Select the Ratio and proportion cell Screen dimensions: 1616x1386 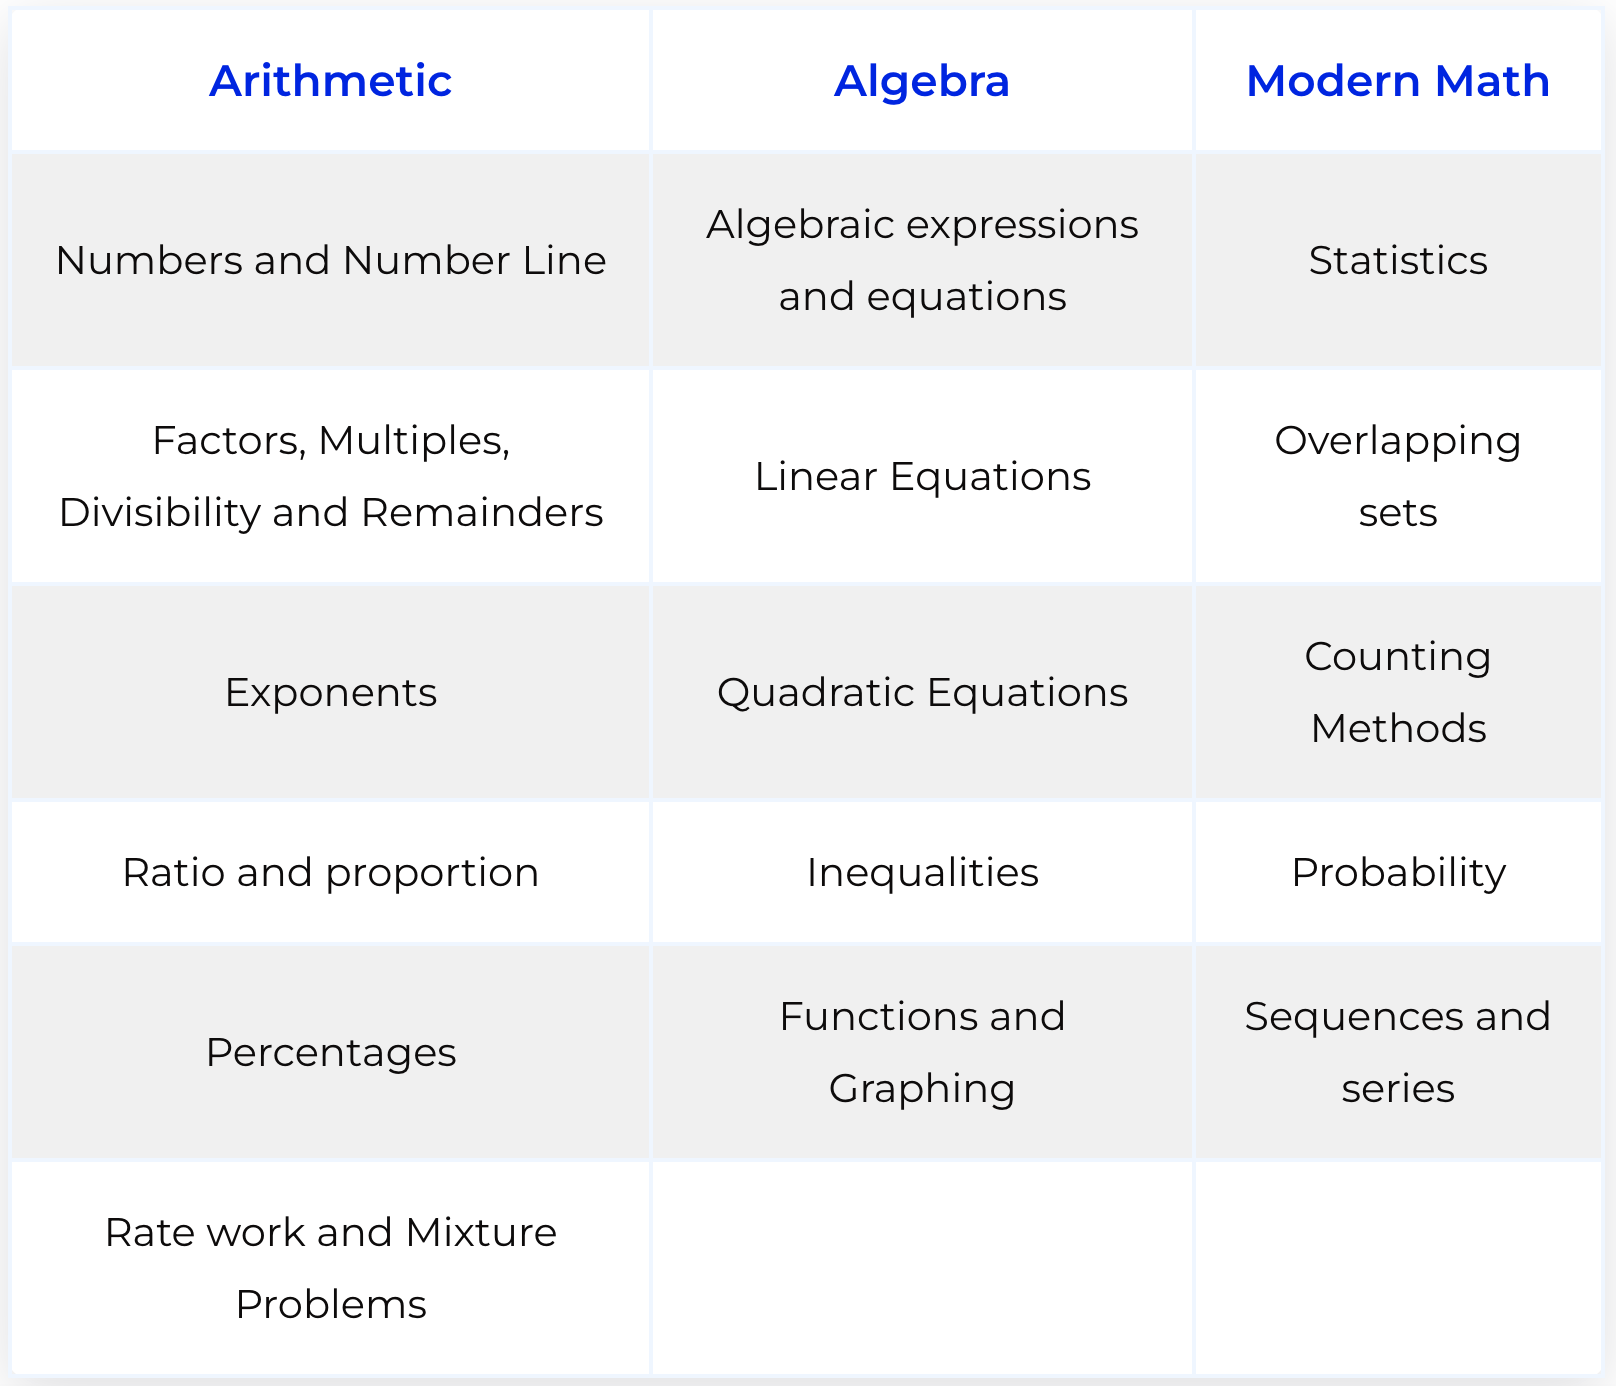point(330,872)
